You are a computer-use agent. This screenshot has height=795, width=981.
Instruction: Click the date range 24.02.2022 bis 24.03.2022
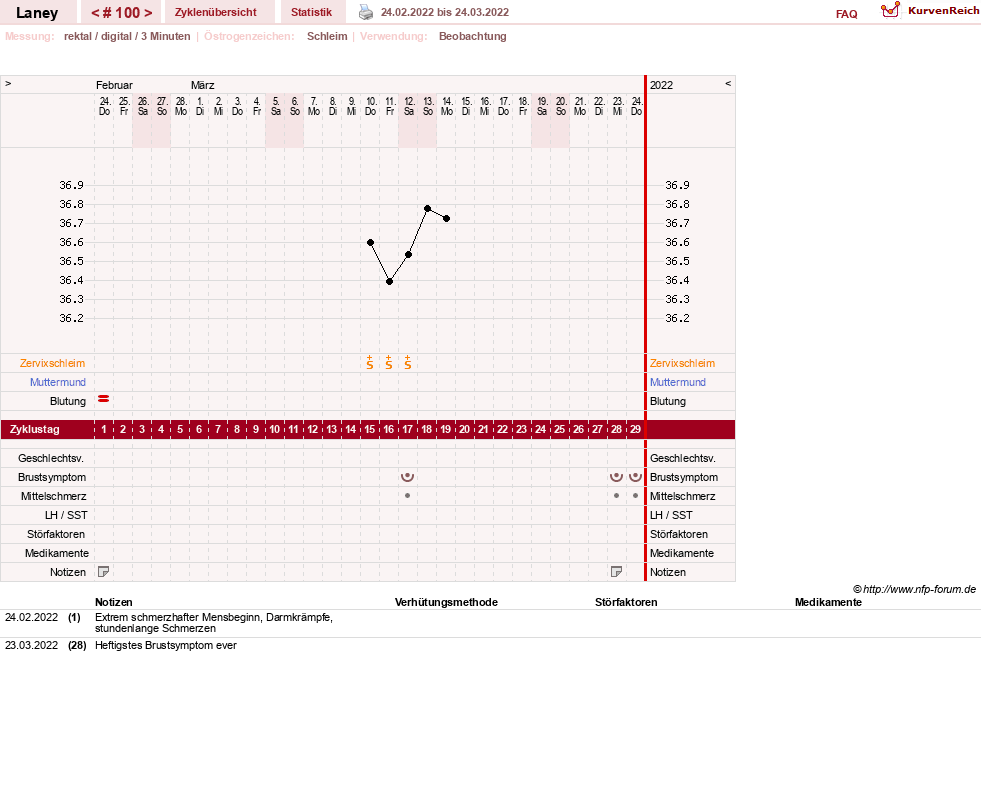click(x=445, y=12)
